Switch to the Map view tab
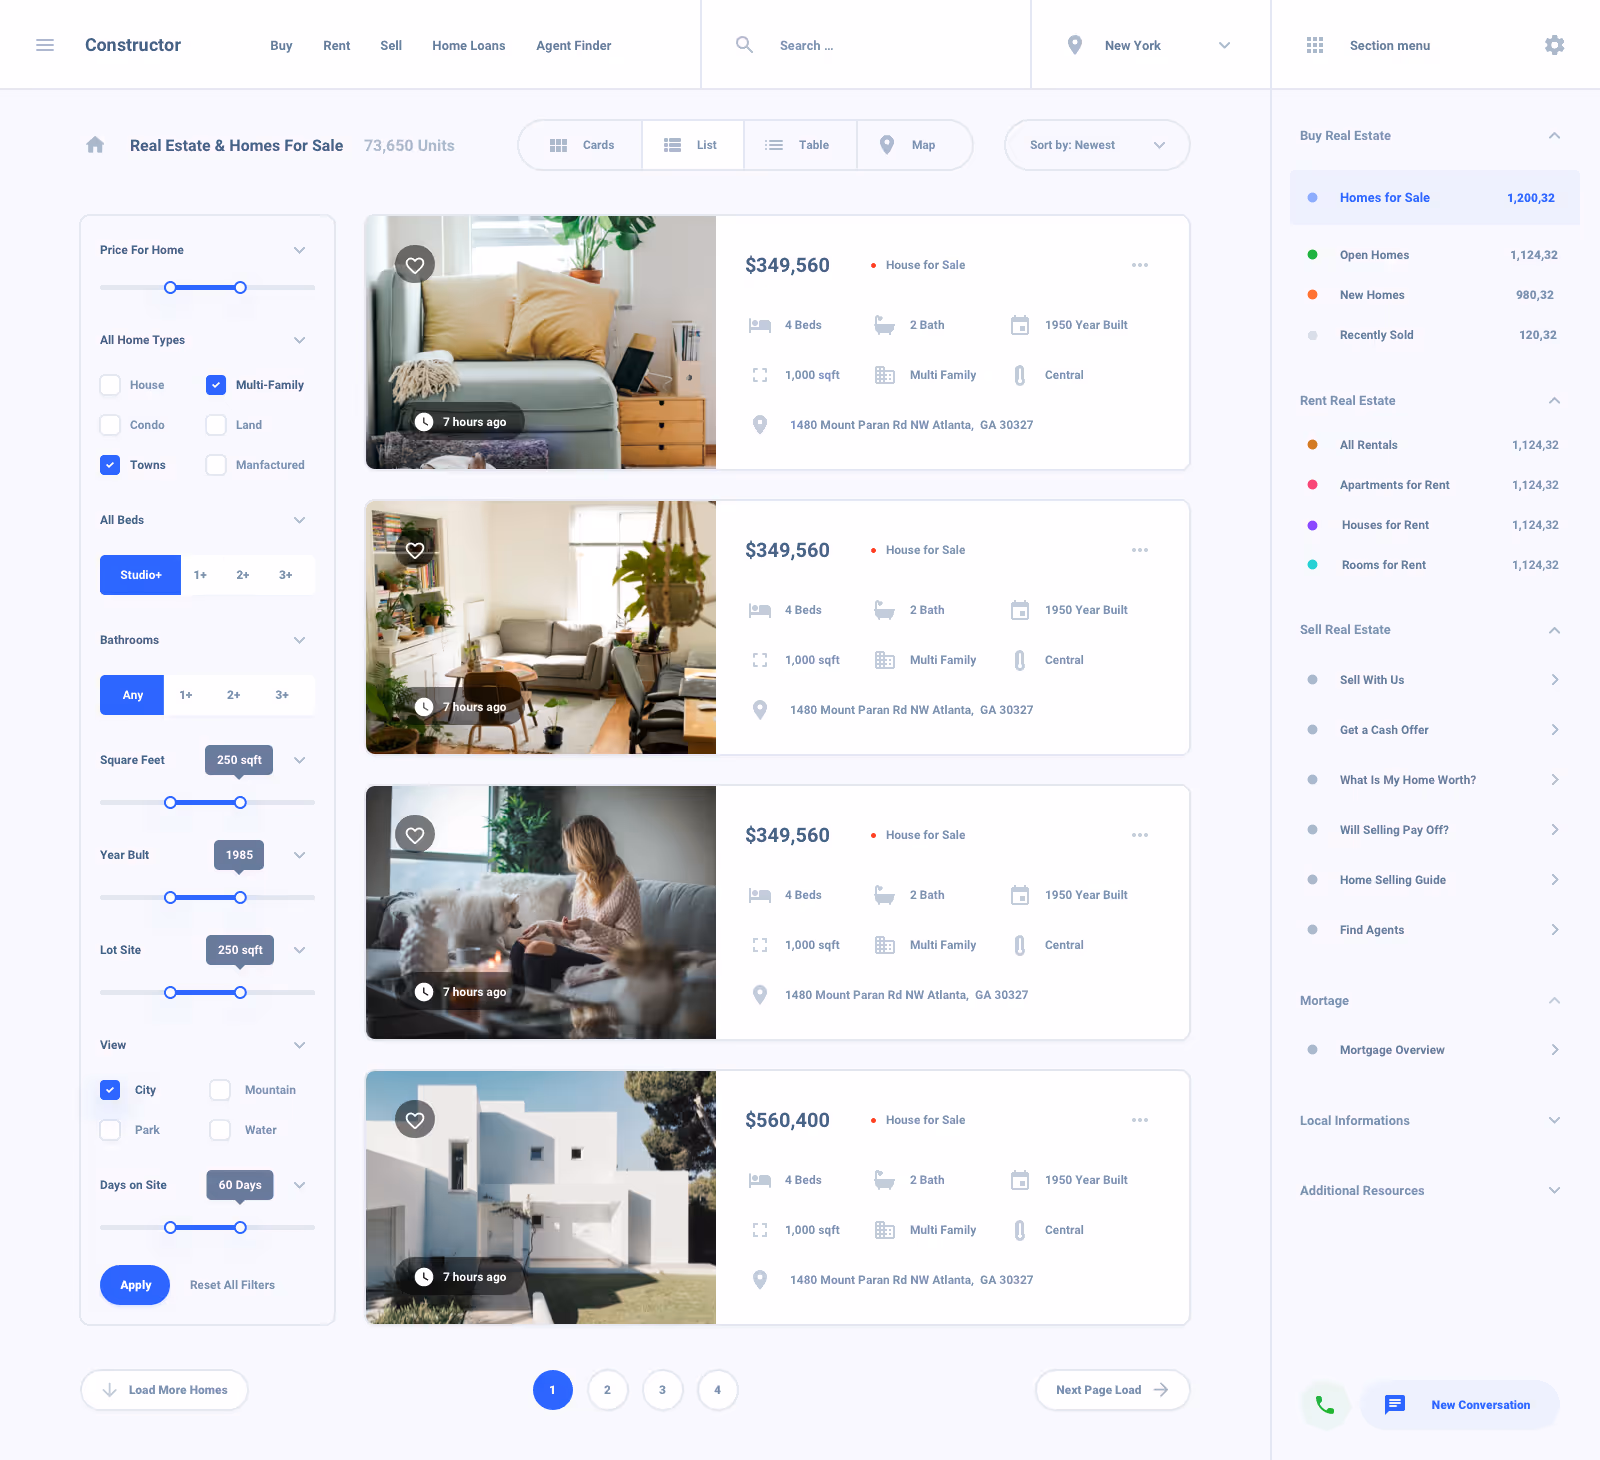The image size is (1600, 1460). click(x=913, y=145)
